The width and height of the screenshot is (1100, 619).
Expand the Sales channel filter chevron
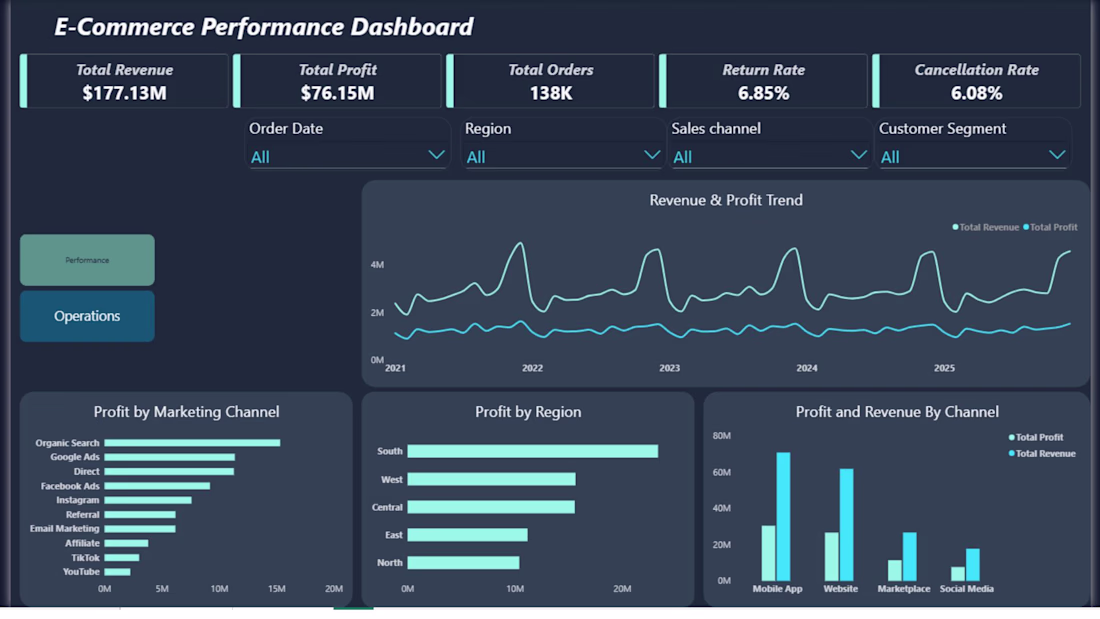pos(858,155)
